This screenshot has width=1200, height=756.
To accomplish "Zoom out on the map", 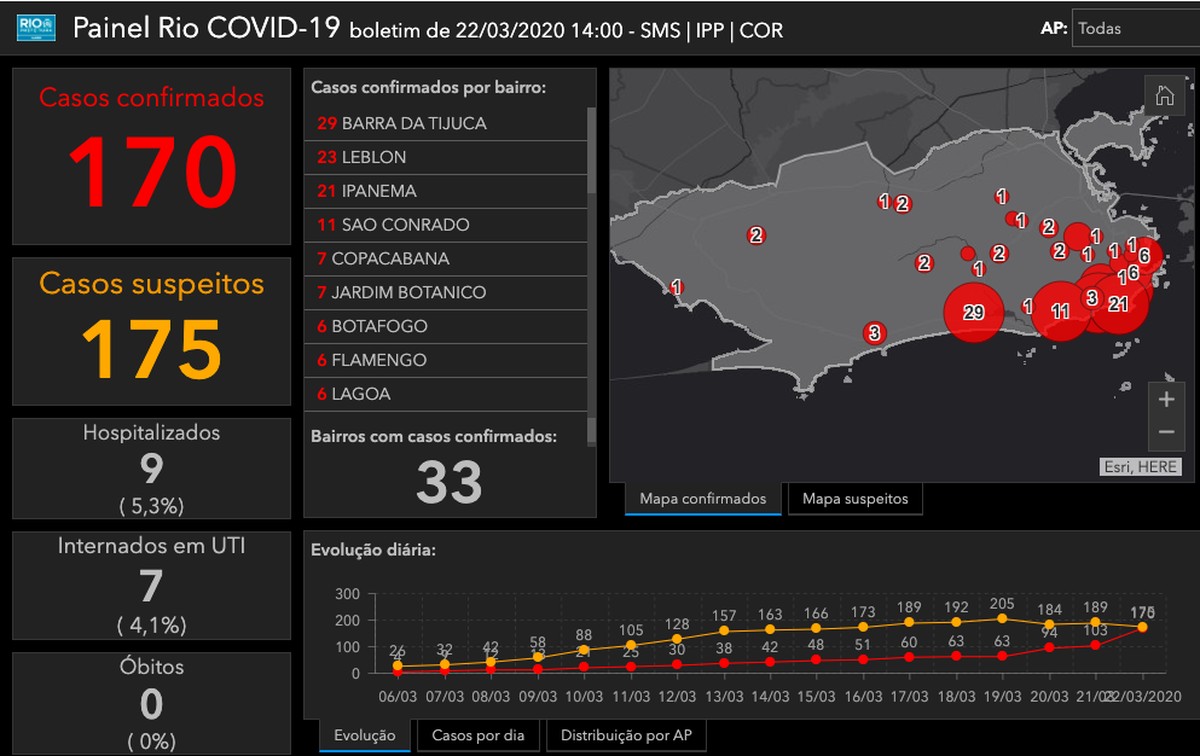I will tap(1166, 432).
